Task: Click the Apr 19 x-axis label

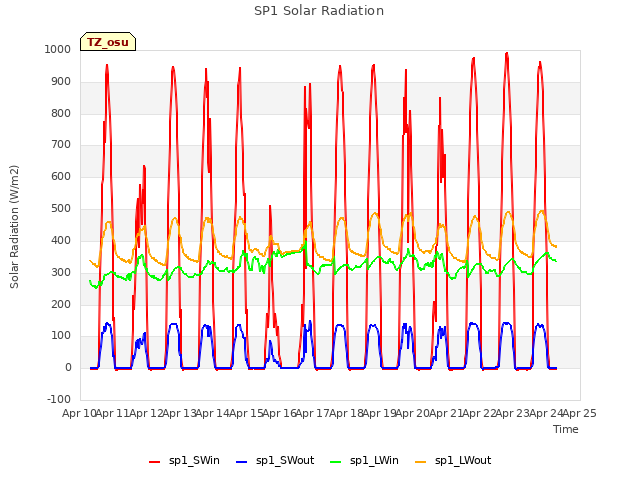Action: [380, 413]
